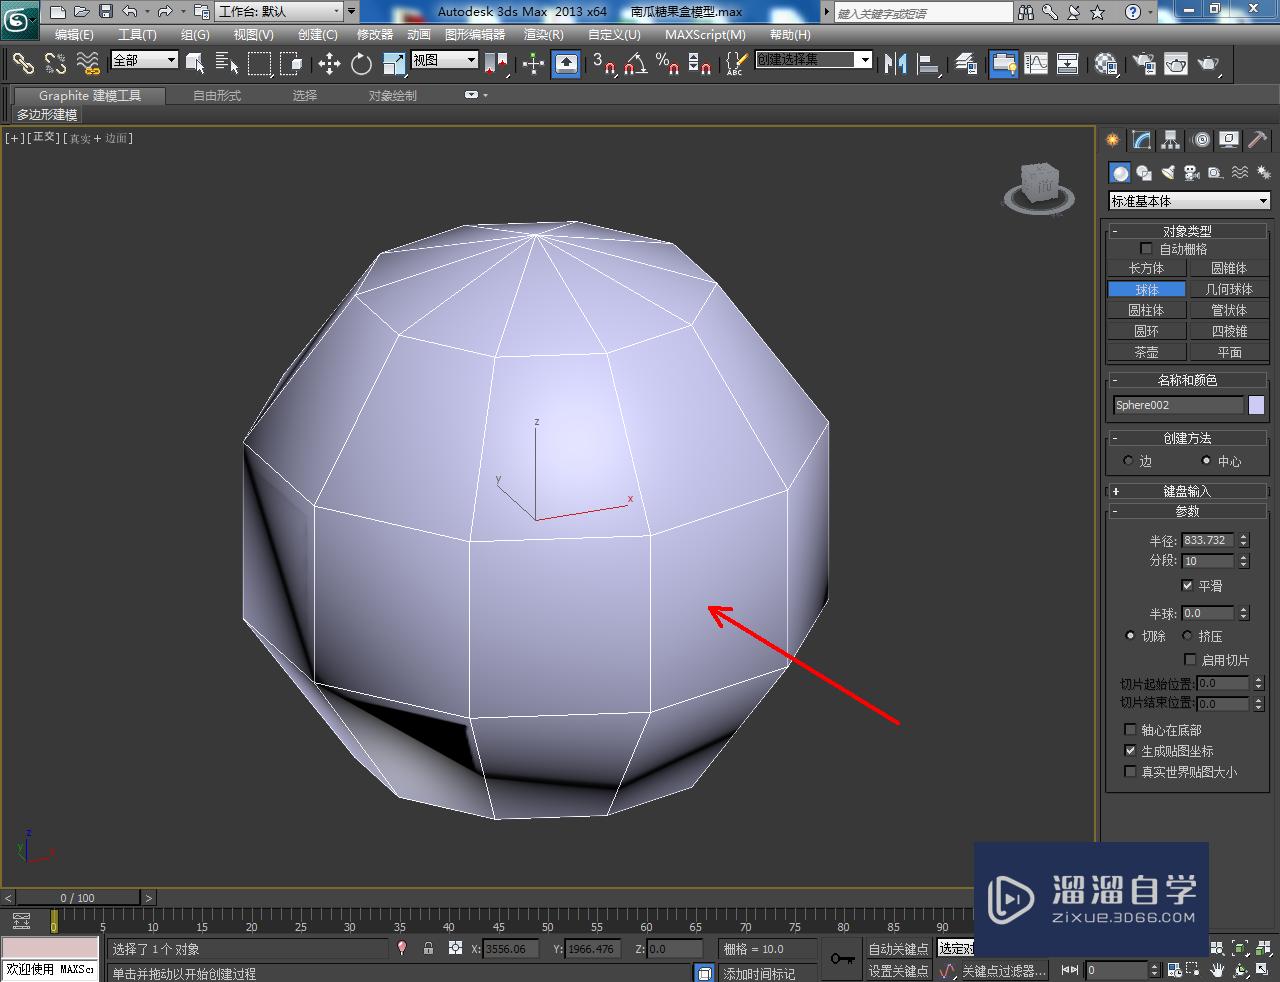Open the 修改器 menu

coord(375,34)
